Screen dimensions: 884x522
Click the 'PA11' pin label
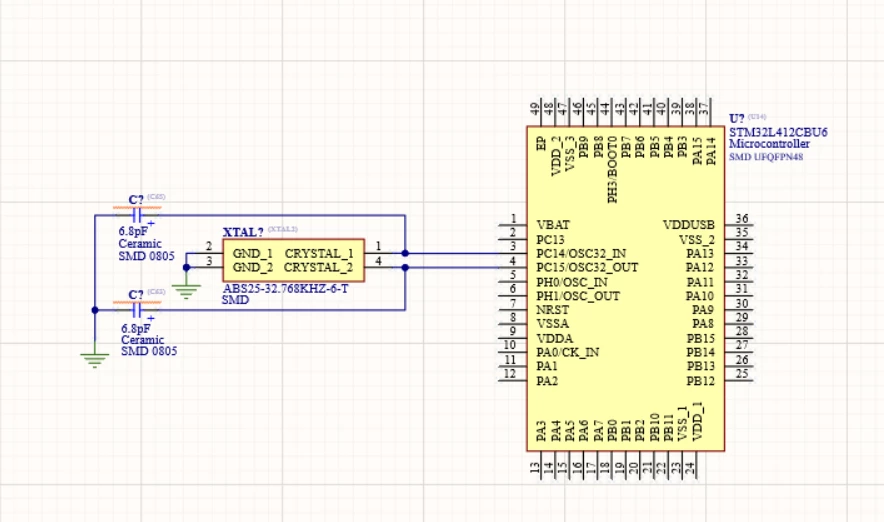[x=700, y=282]
